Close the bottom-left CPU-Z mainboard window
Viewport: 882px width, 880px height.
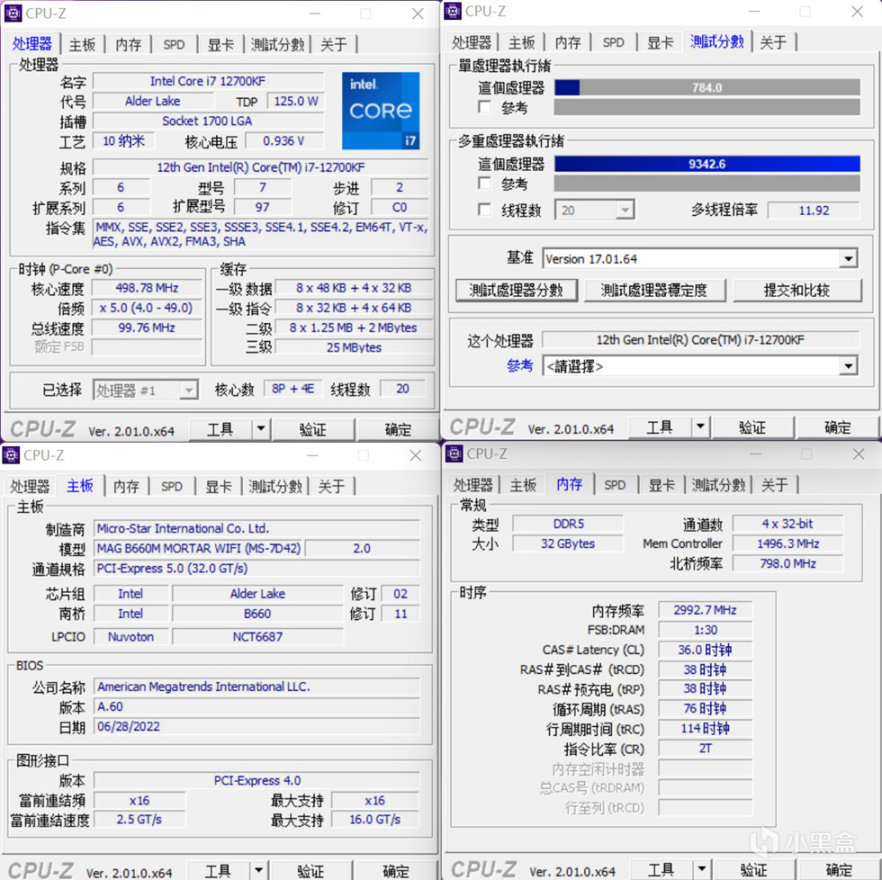415,455
